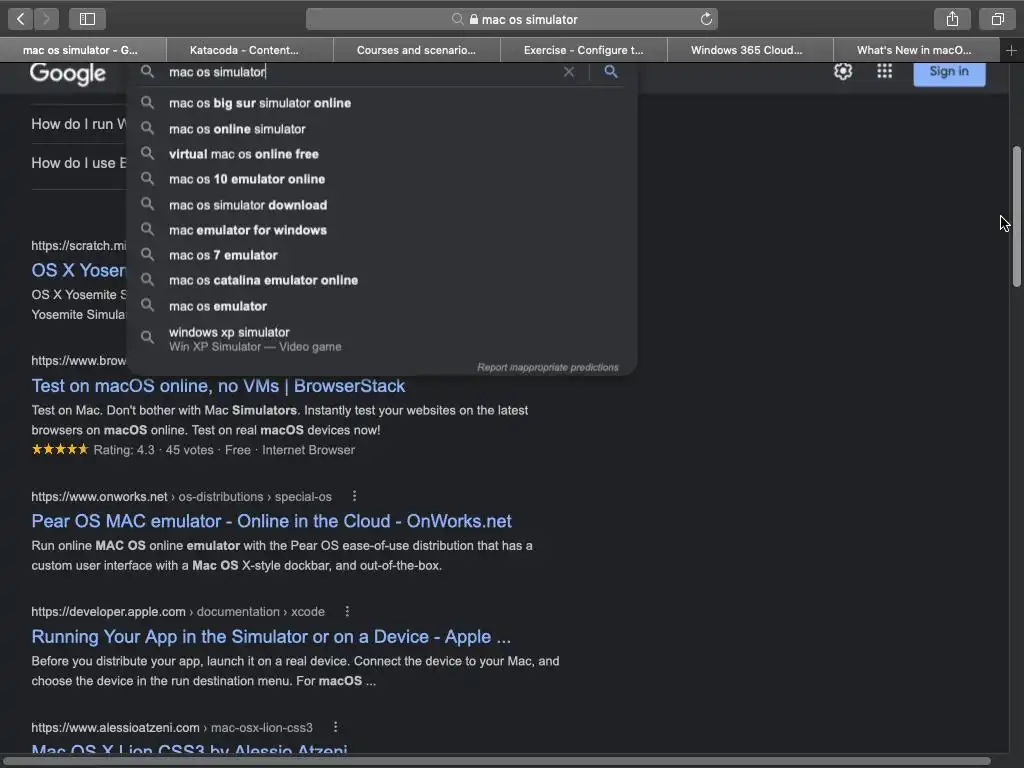Click the Safari forward arrow button

[46, 19]
